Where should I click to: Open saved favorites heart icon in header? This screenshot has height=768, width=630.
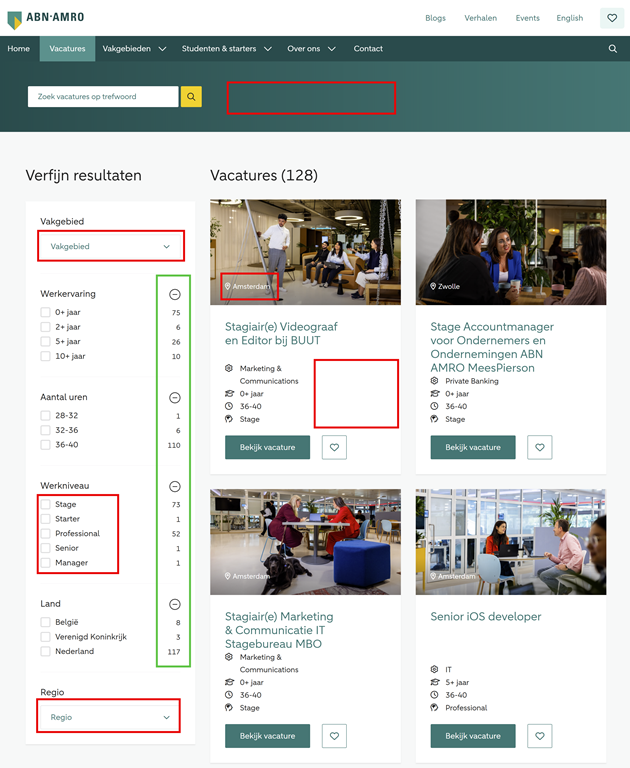point(612,18)
